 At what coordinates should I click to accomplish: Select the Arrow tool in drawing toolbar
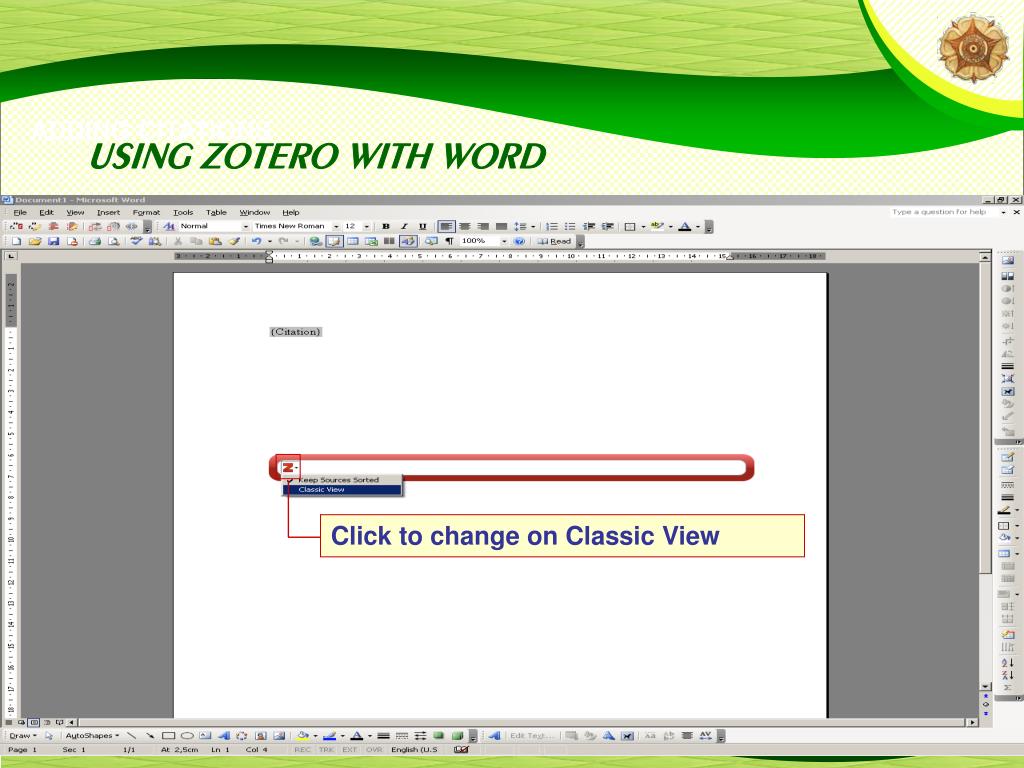click(150, 736)
